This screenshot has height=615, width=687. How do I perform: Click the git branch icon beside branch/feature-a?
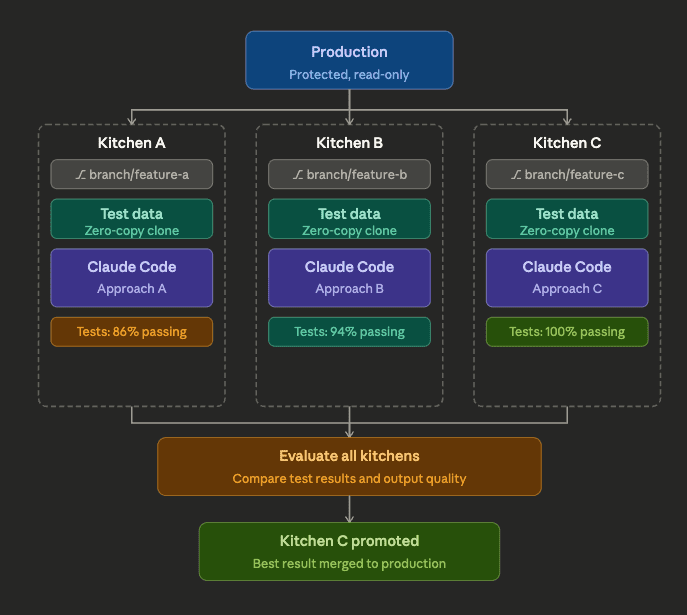pos(81,175)
